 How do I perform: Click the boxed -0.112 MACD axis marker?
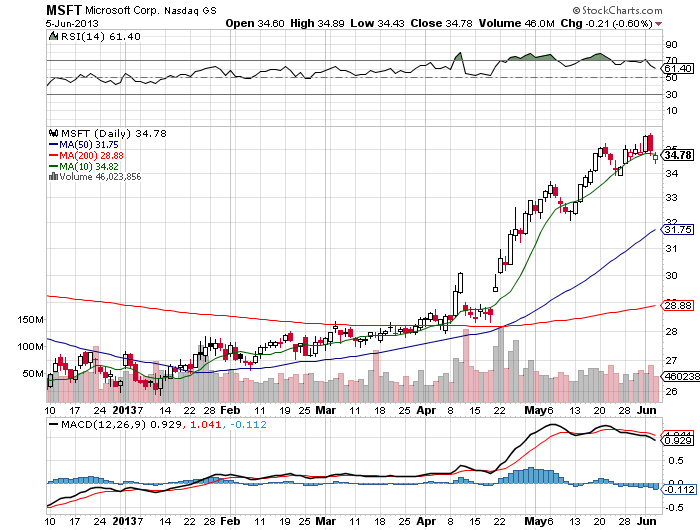point(679,490)
